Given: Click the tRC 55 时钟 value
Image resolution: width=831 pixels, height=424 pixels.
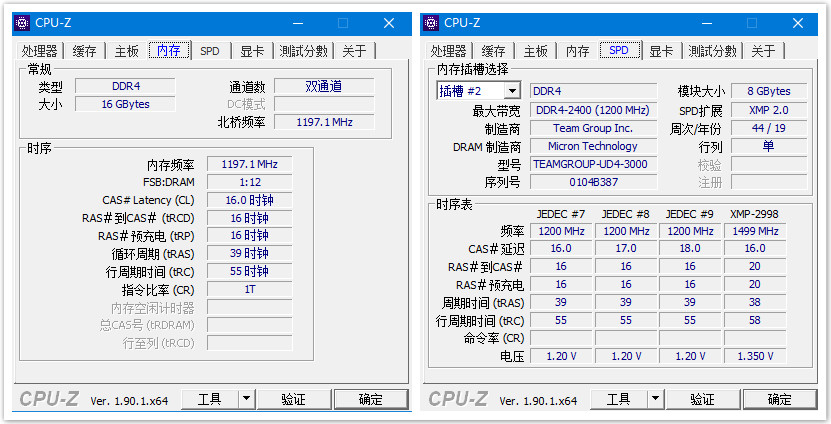Looking at the screenshot, I should (x=249, y=271).
